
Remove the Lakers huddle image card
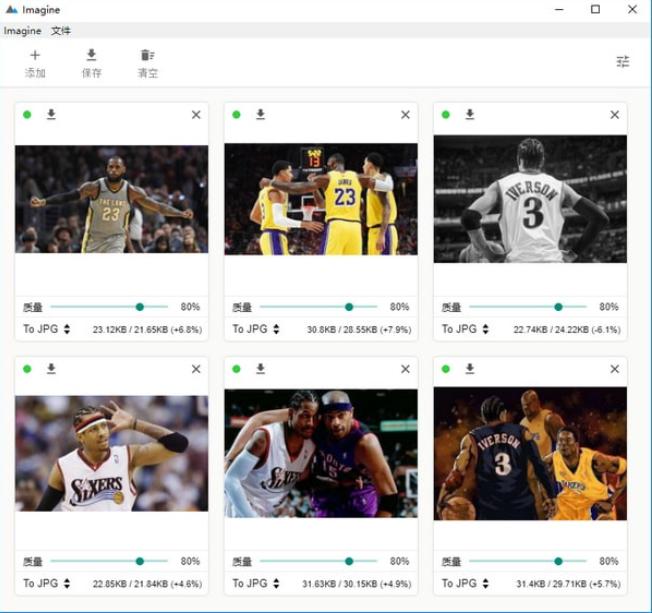[405, 115]
